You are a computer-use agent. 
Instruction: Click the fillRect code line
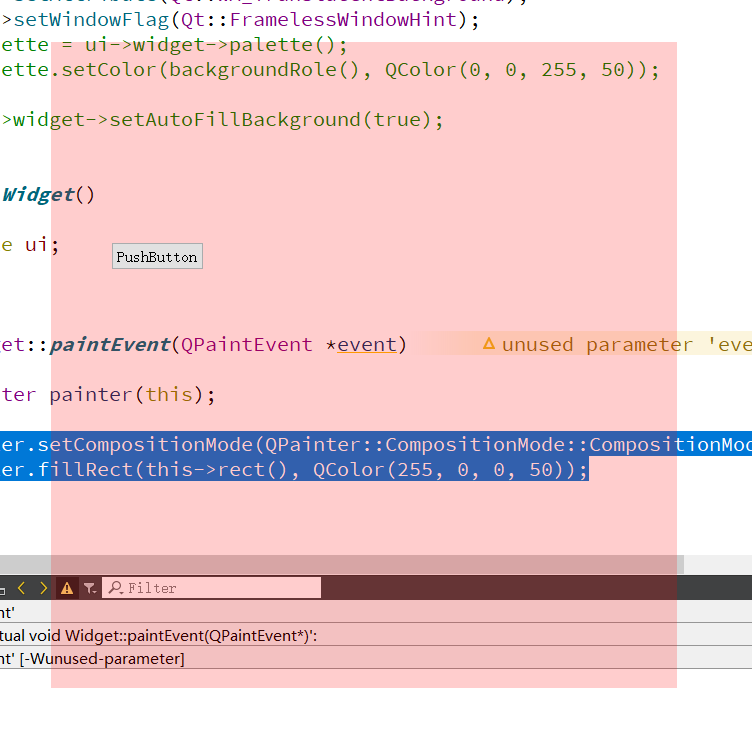point(294,469)
